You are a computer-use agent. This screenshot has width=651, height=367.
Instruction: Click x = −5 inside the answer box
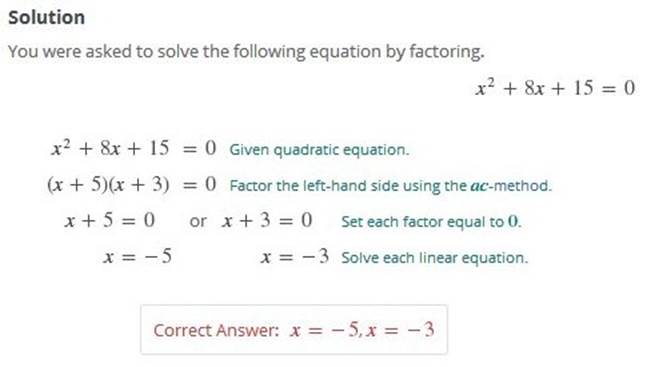325,330
